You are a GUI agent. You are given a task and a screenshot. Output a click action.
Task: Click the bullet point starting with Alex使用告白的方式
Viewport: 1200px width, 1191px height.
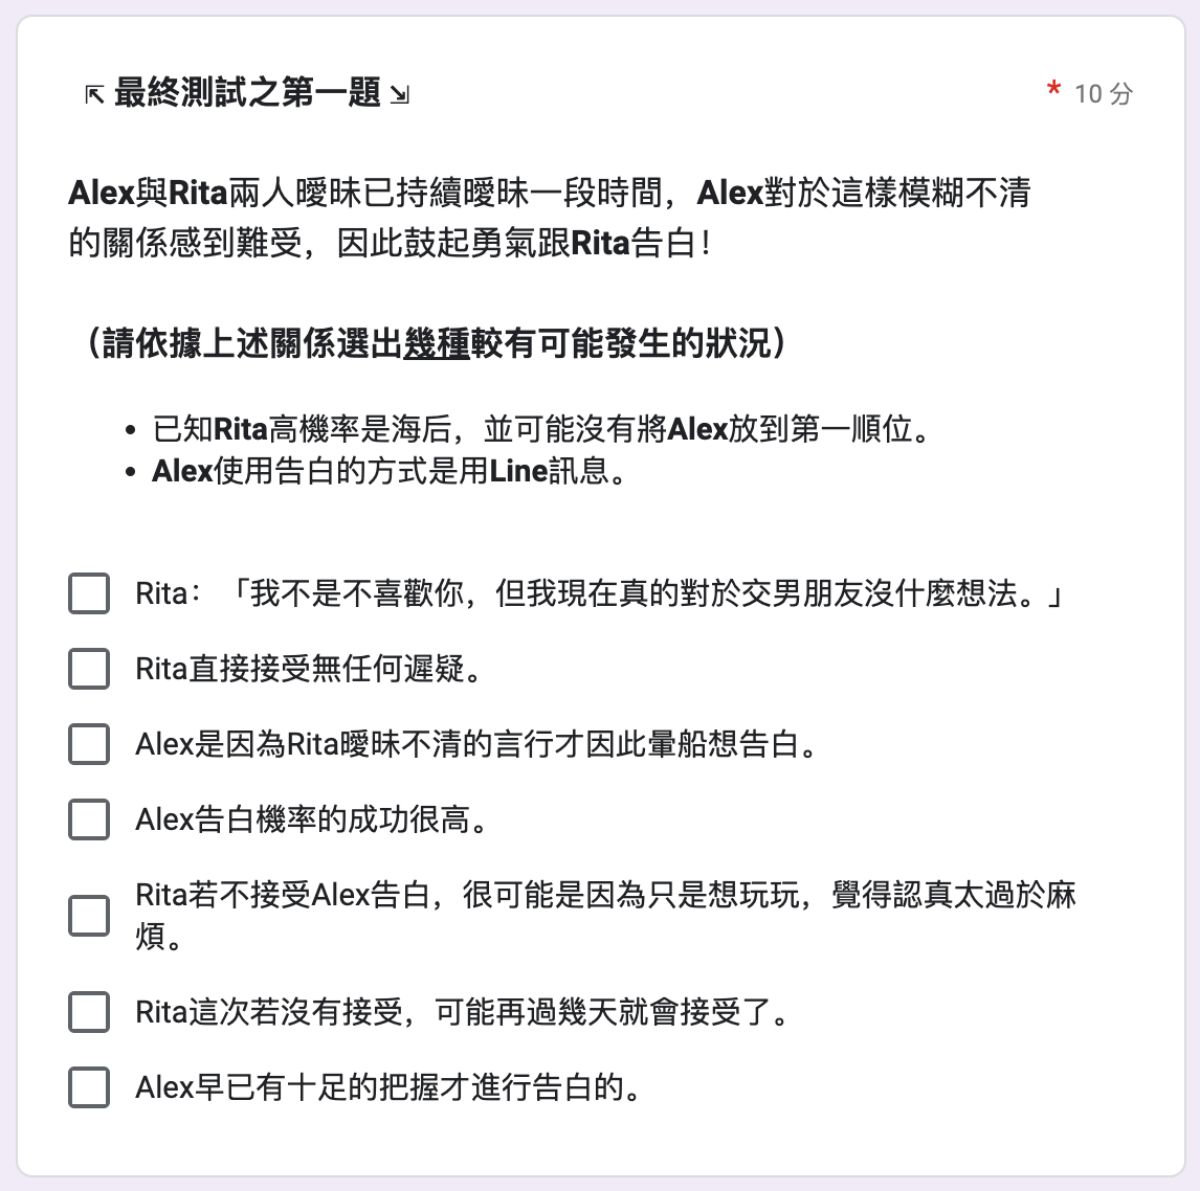pos(390,471)
